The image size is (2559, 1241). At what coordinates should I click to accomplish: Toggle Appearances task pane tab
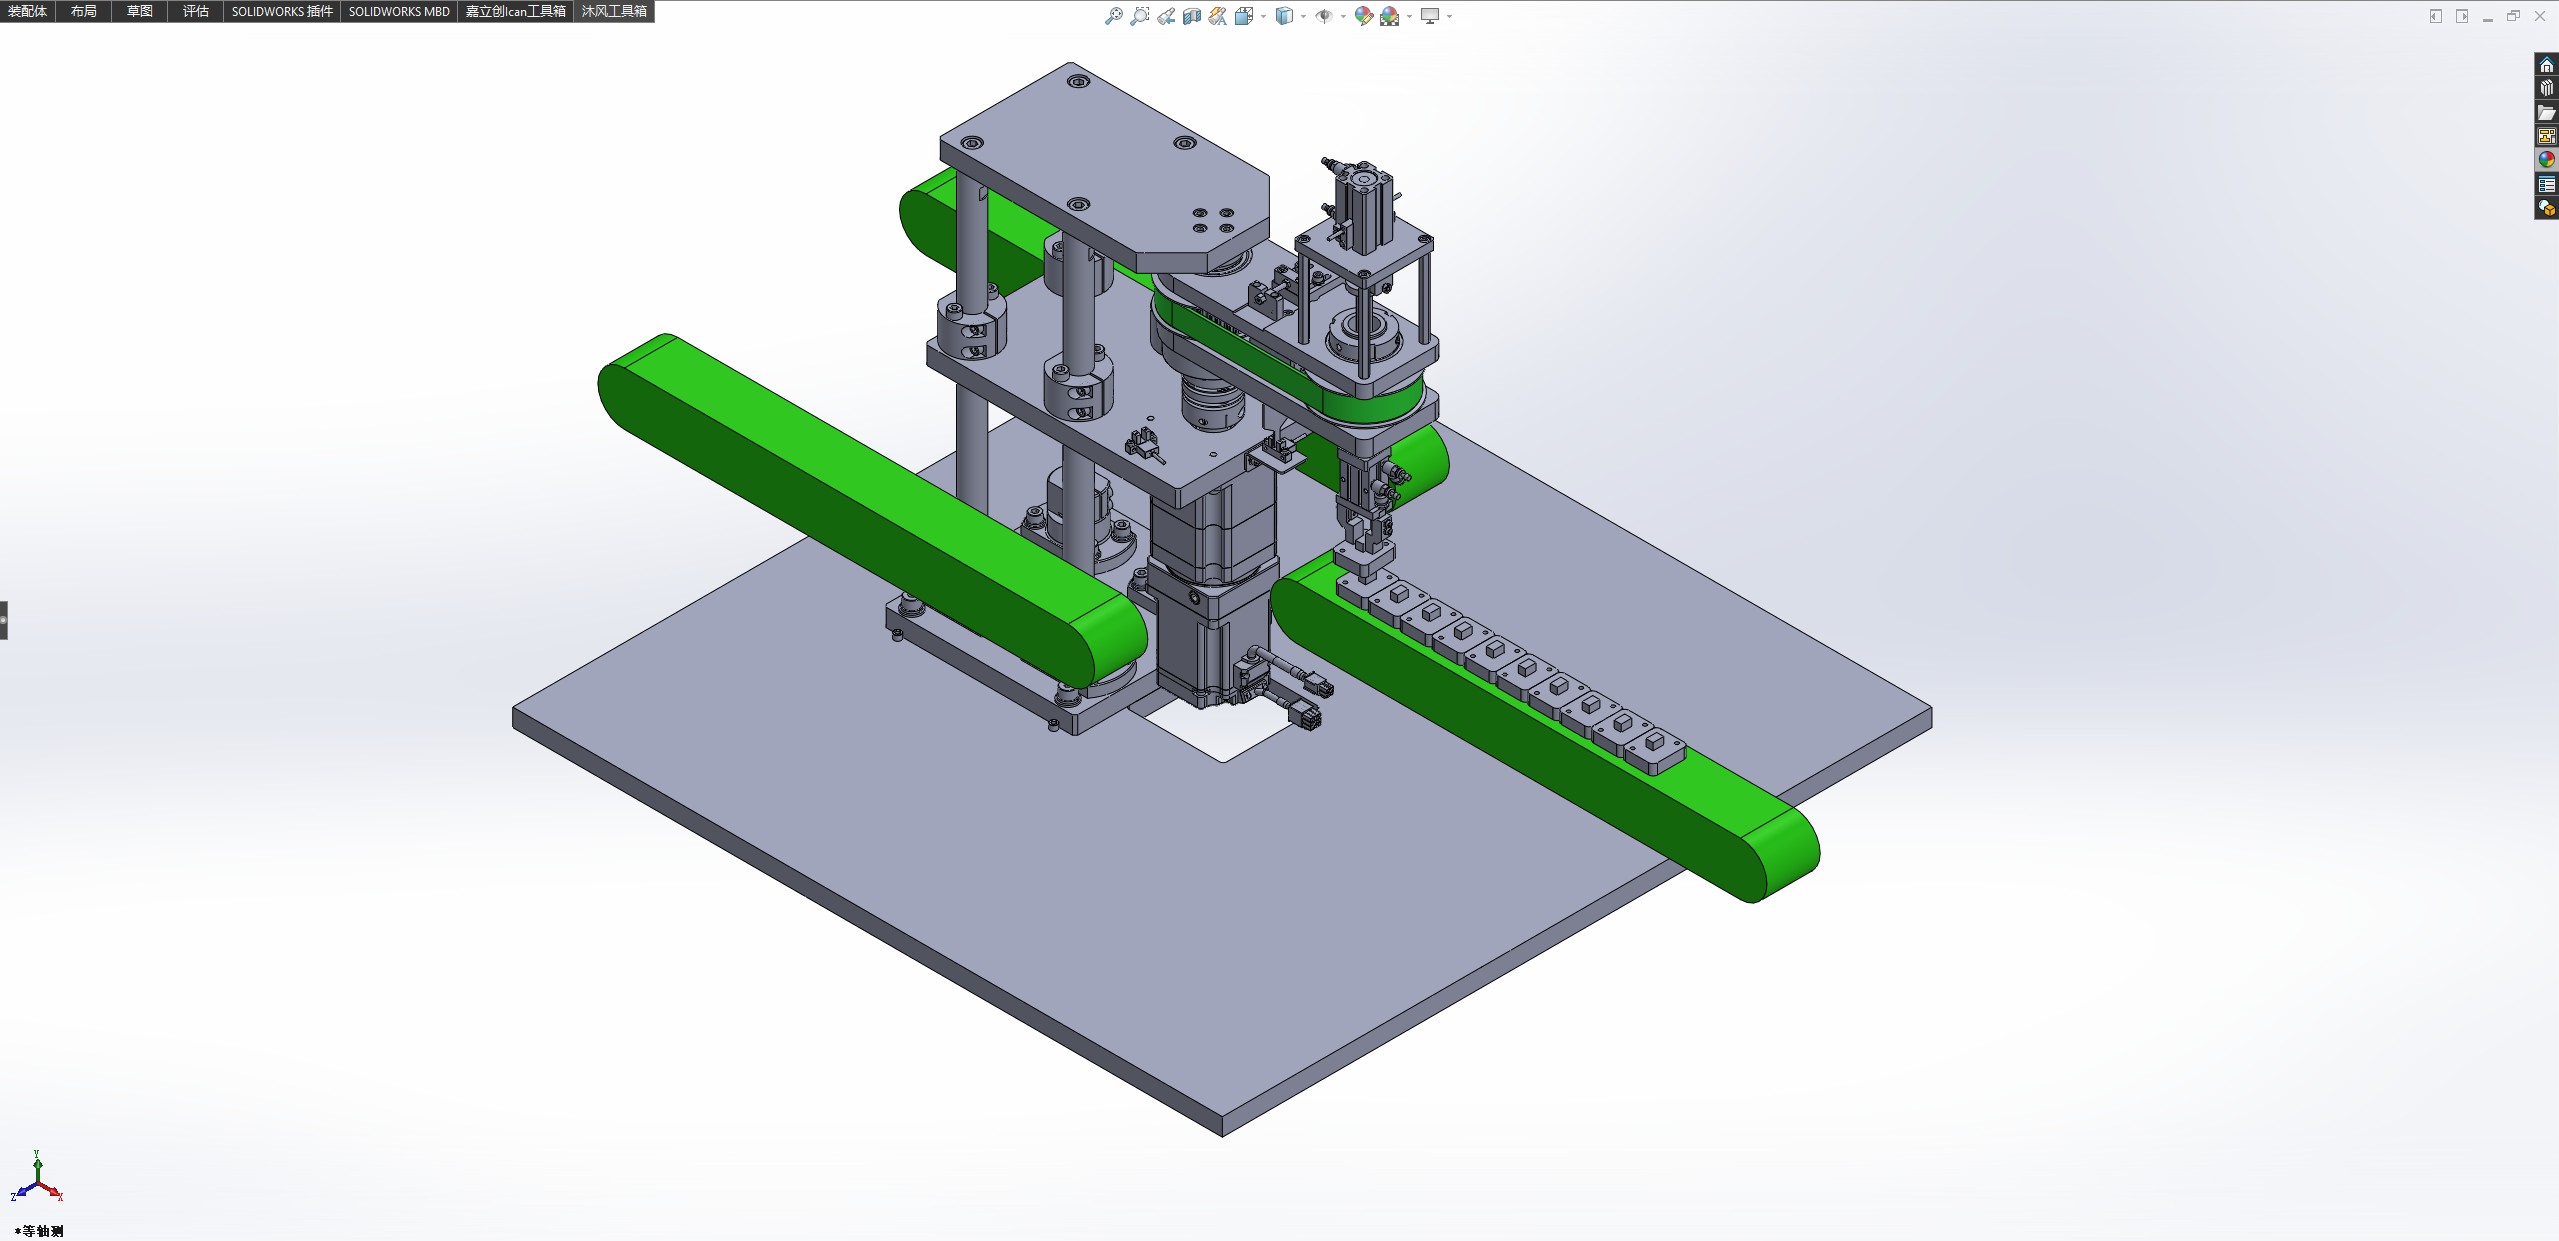tap(2546, 160)
